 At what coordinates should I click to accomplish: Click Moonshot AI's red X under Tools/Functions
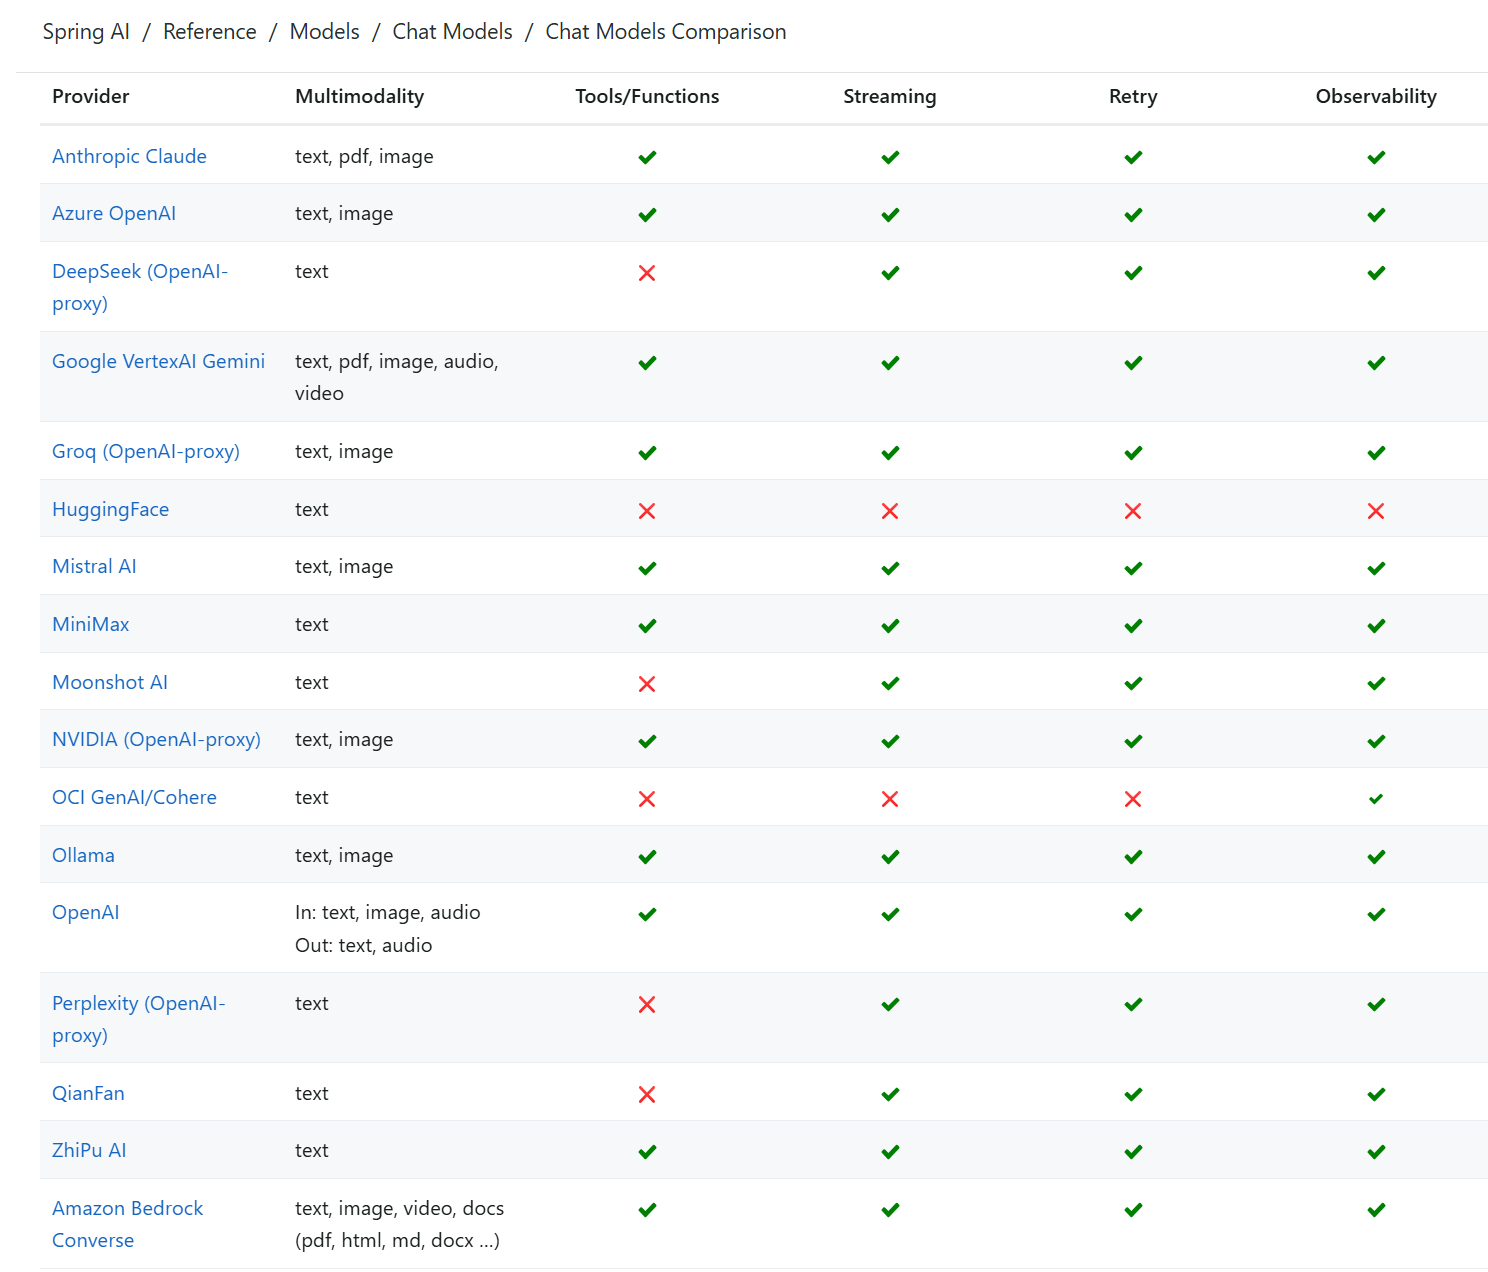click(x=647, y=684)
